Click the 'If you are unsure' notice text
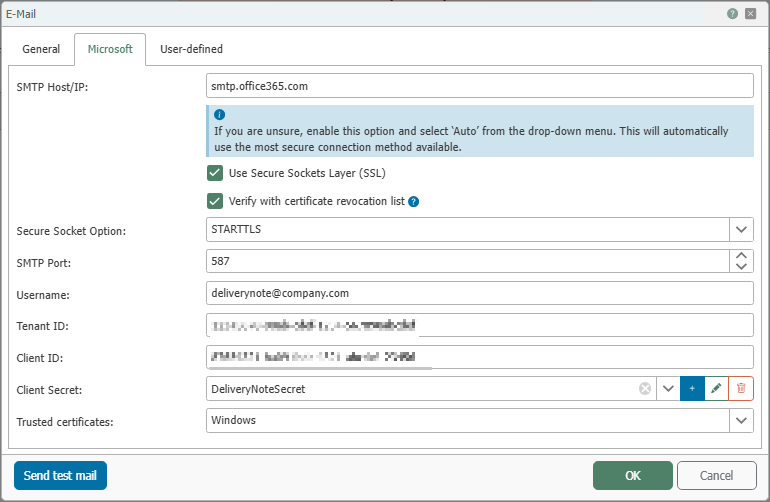This screenshot has height=502, width=770. [471, 139]
